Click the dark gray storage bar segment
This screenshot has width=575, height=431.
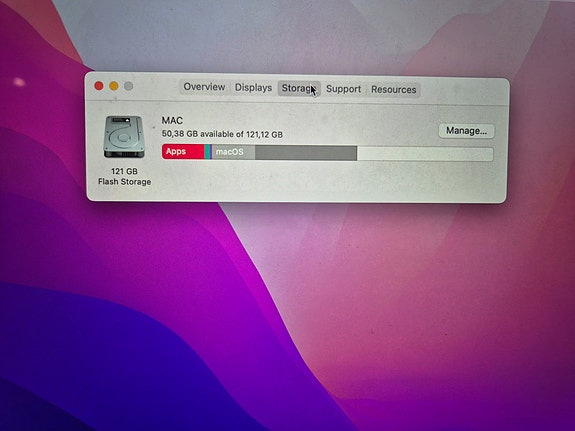306,153
